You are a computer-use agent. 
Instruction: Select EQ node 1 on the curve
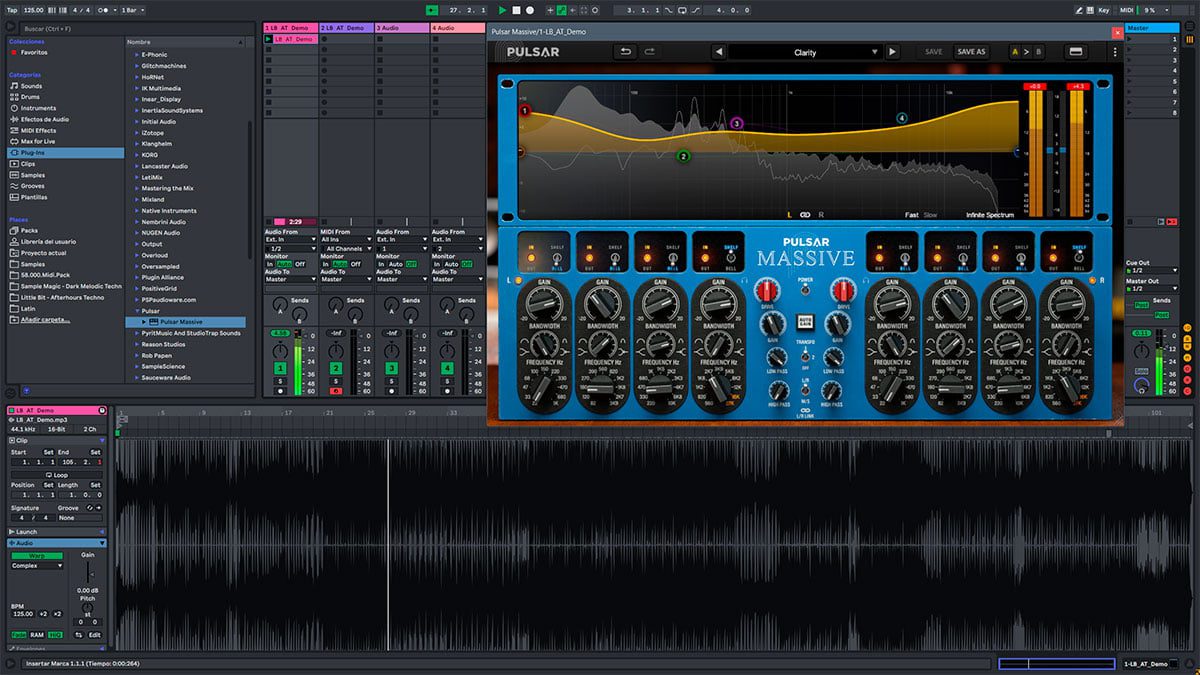[x=524, y=111]
